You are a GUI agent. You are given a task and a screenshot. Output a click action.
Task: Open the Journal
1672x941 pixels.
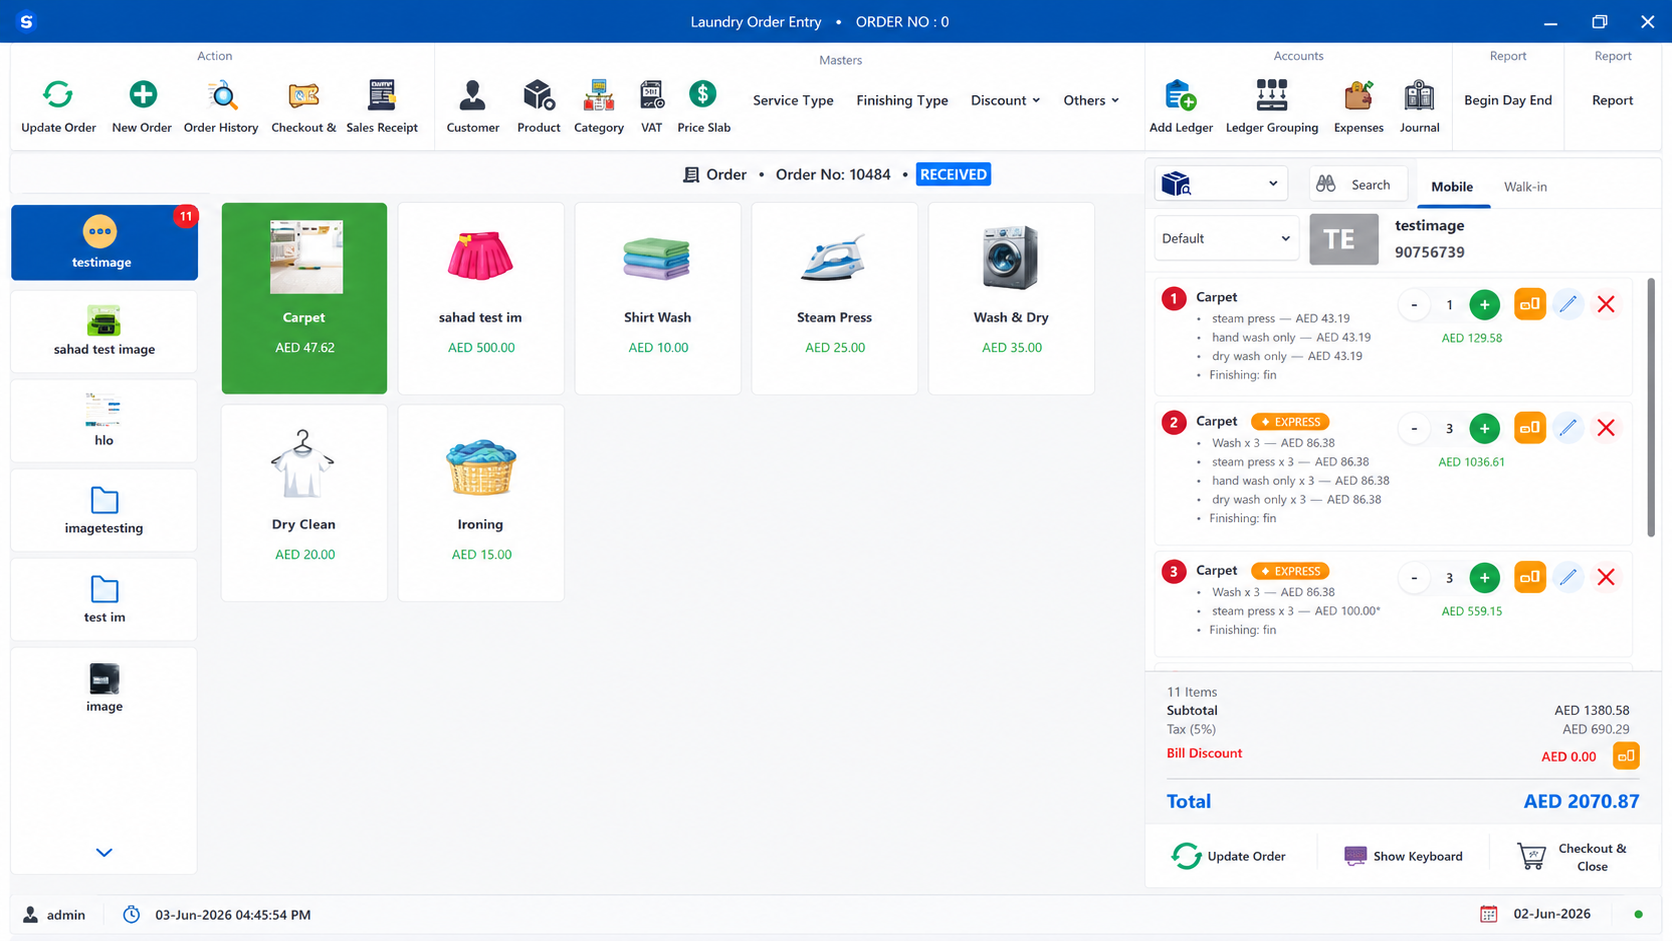pos(1419,107)
